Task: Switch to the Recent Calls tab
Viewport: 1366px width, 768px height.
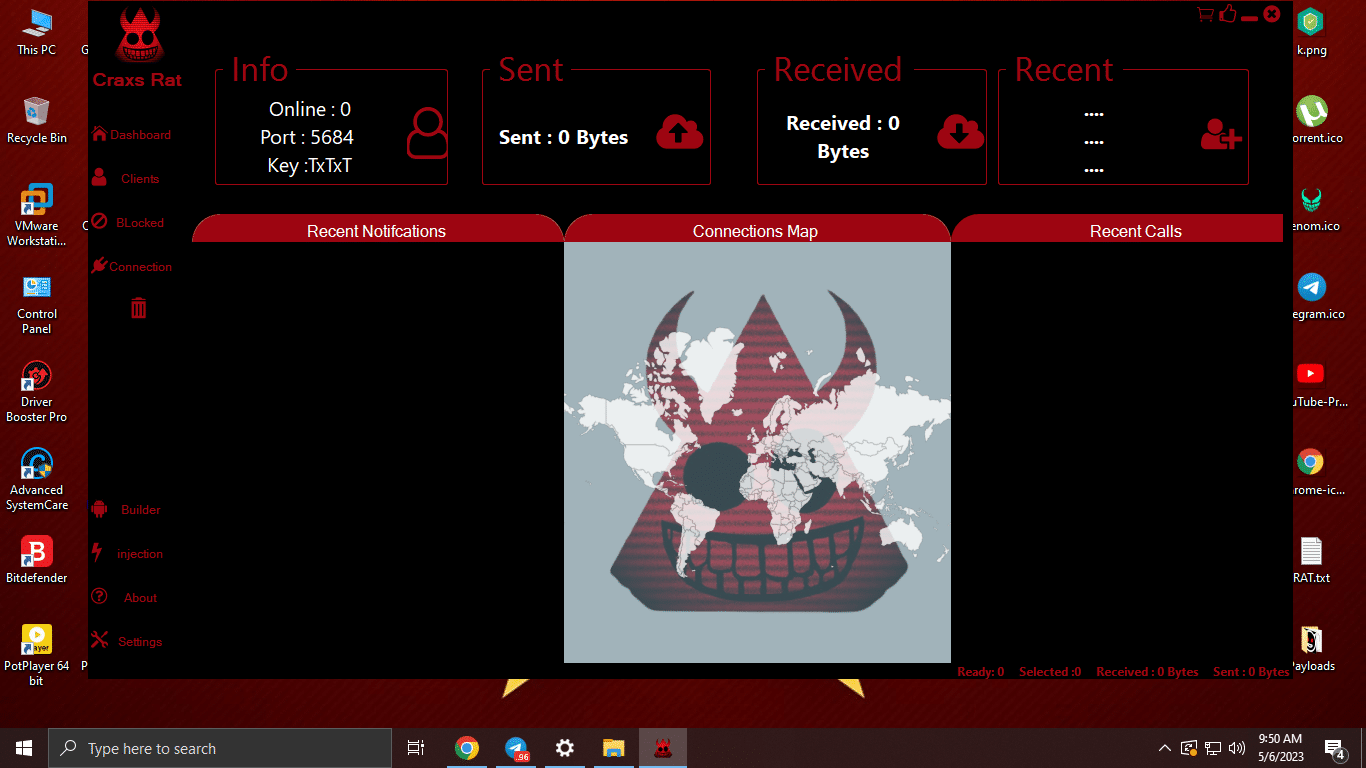Action: click(1135, 231)
